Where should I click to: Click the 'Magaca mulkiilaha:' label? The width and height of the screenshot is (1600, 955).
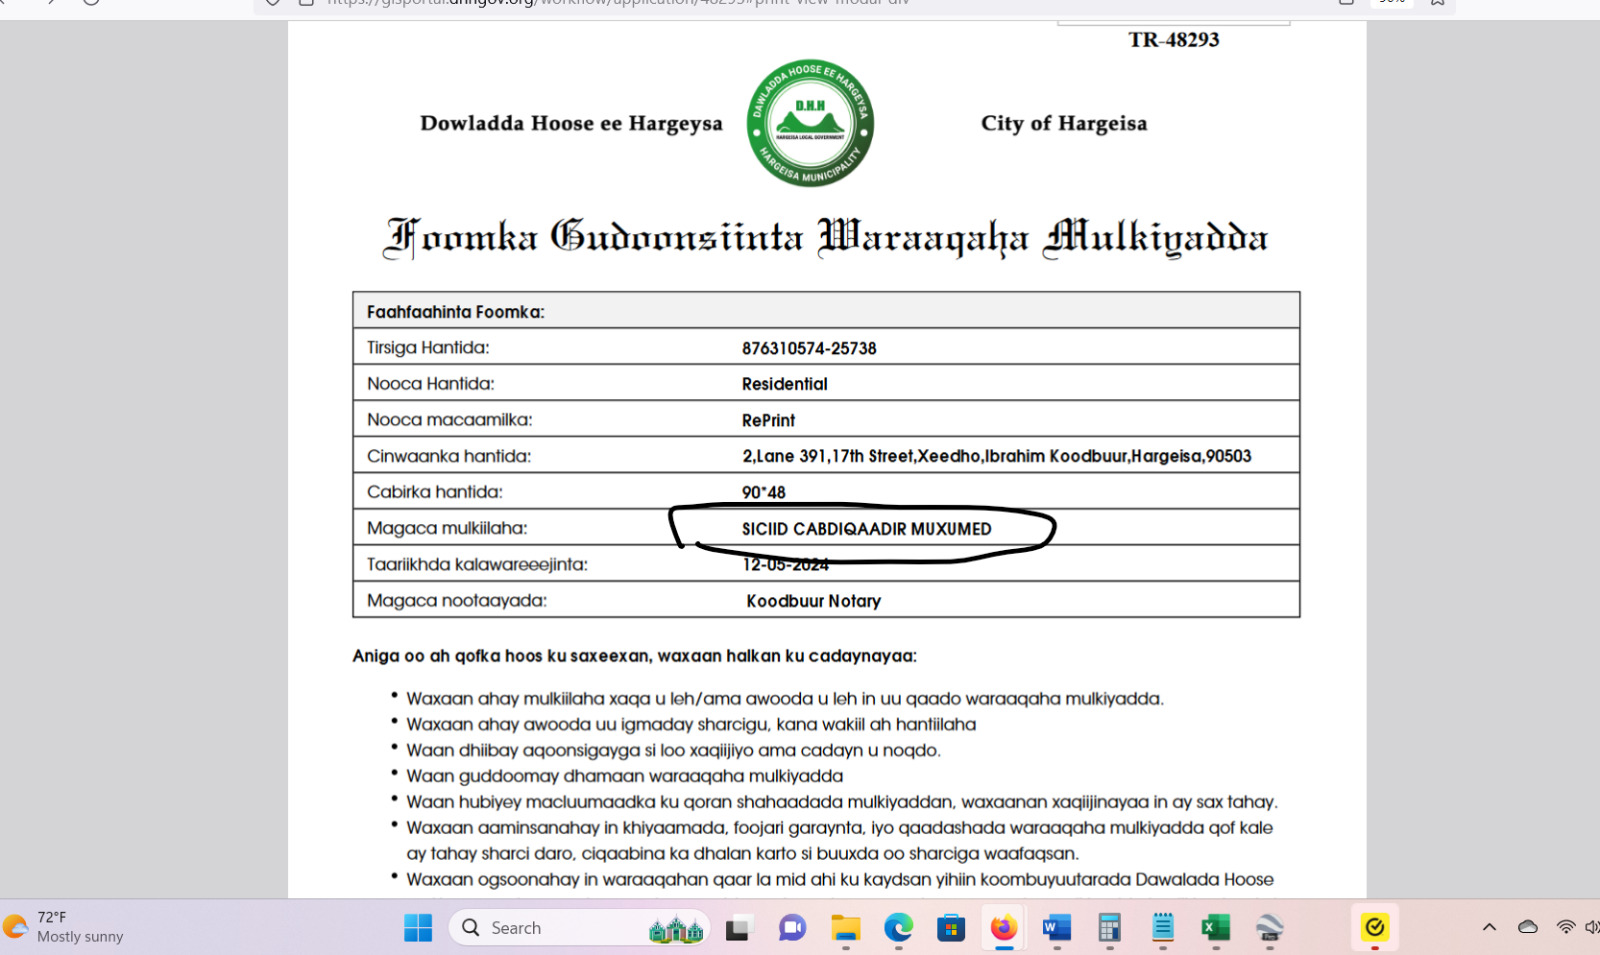click(447, 528)
